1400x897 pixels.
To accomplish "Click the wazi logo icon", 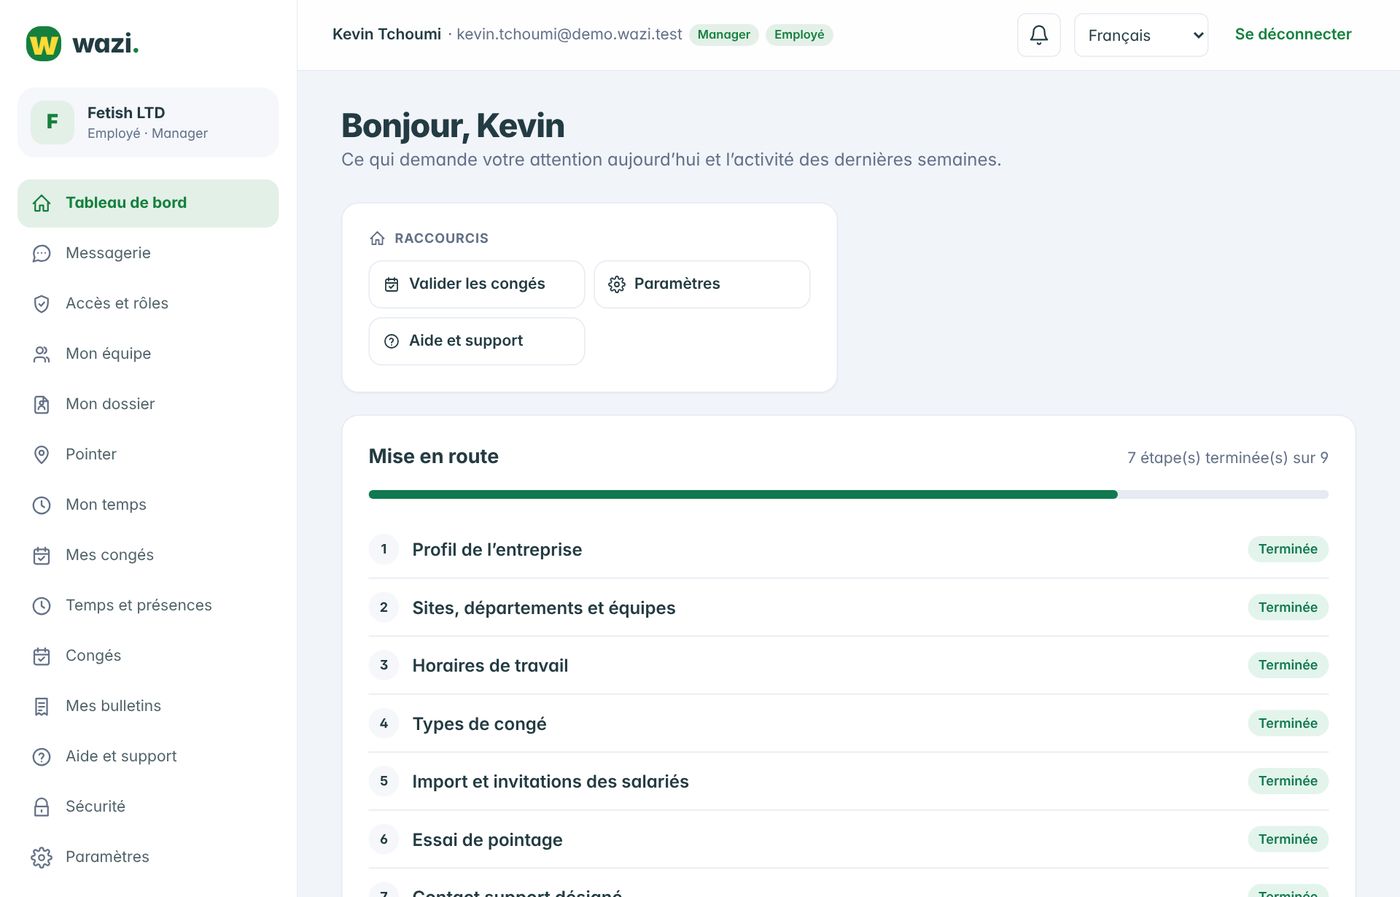I will [43, 44].
